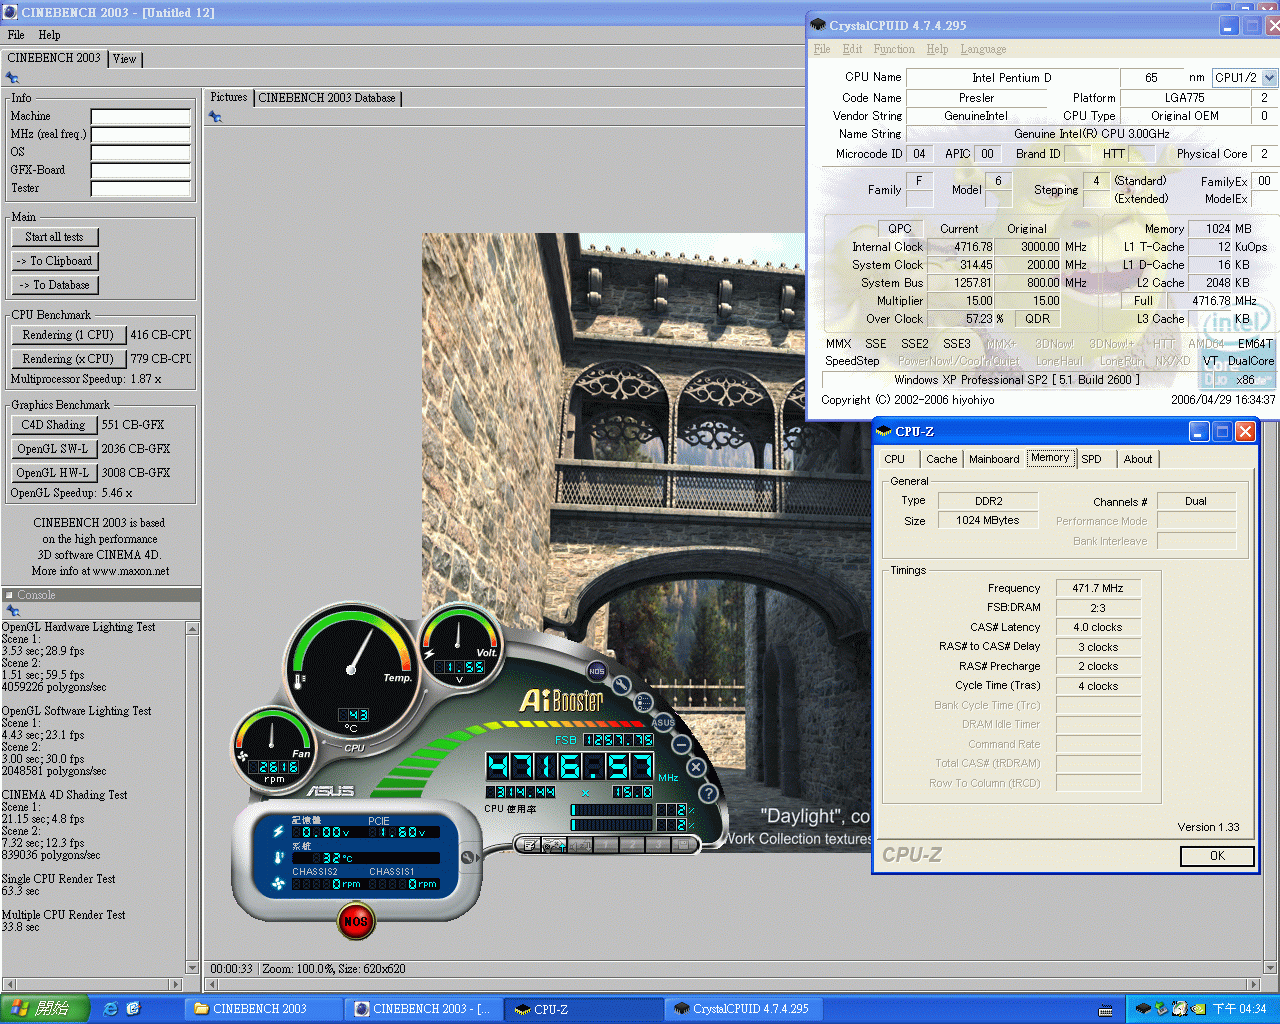Click the small NOS icon in AiBooster
This screenshot has height=1024, width=1280.
[597, 671]
